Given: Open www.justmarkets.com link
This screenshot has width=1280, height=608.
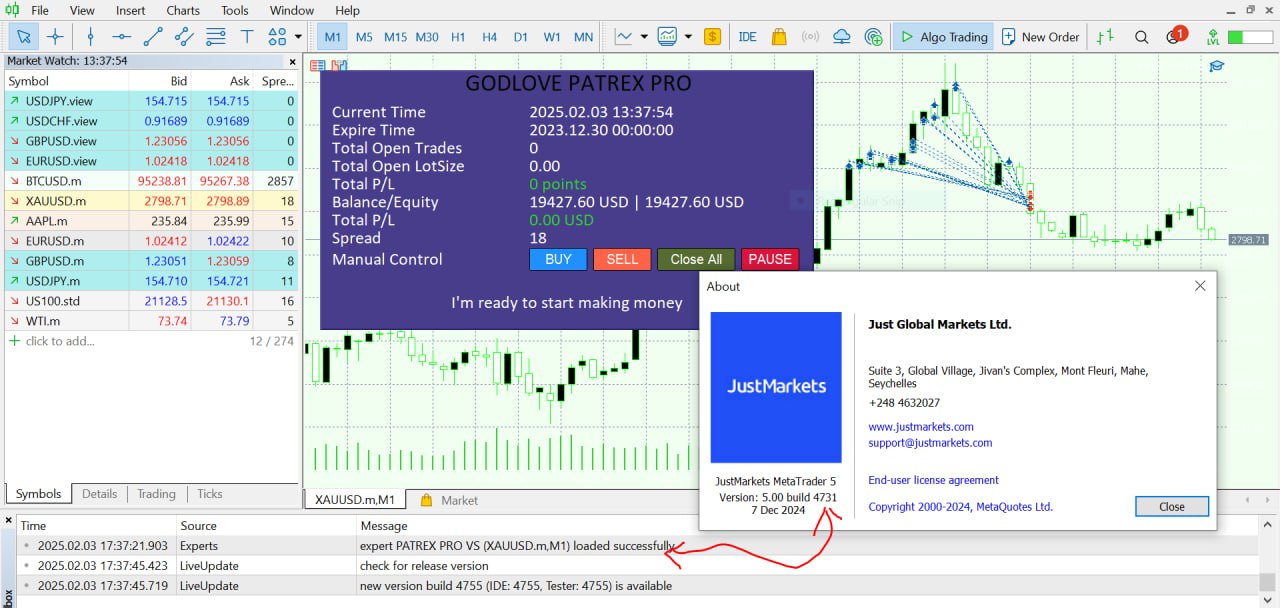Looking at the screenshot, I should pos(921,427).
